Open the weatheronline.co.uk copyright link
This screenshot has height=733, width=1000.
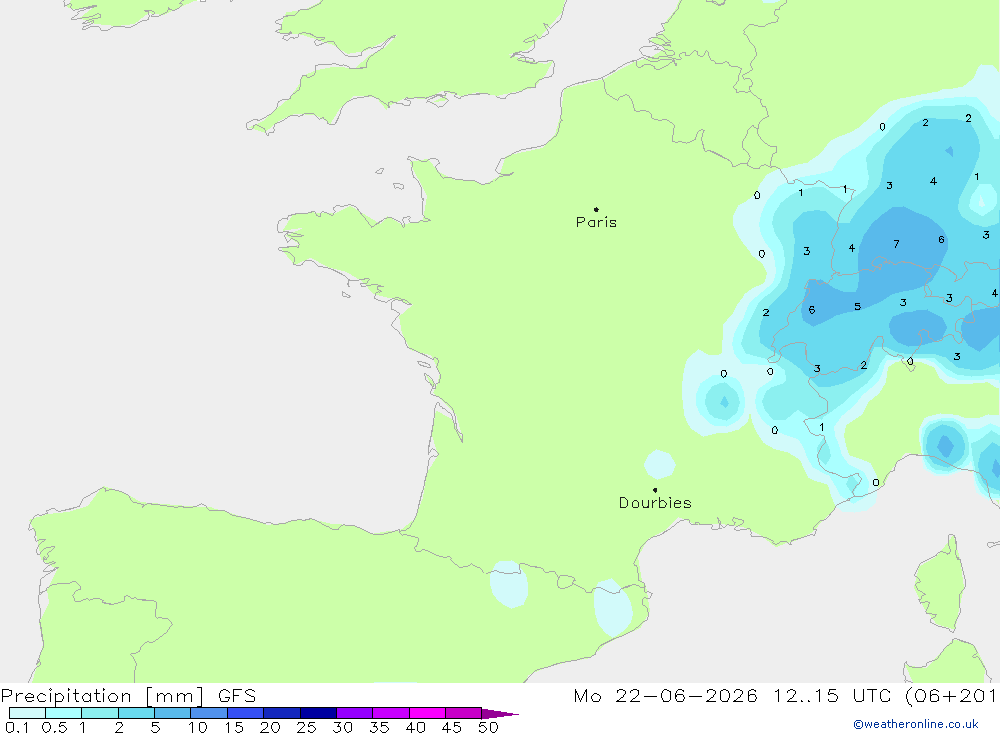point(916,724)
